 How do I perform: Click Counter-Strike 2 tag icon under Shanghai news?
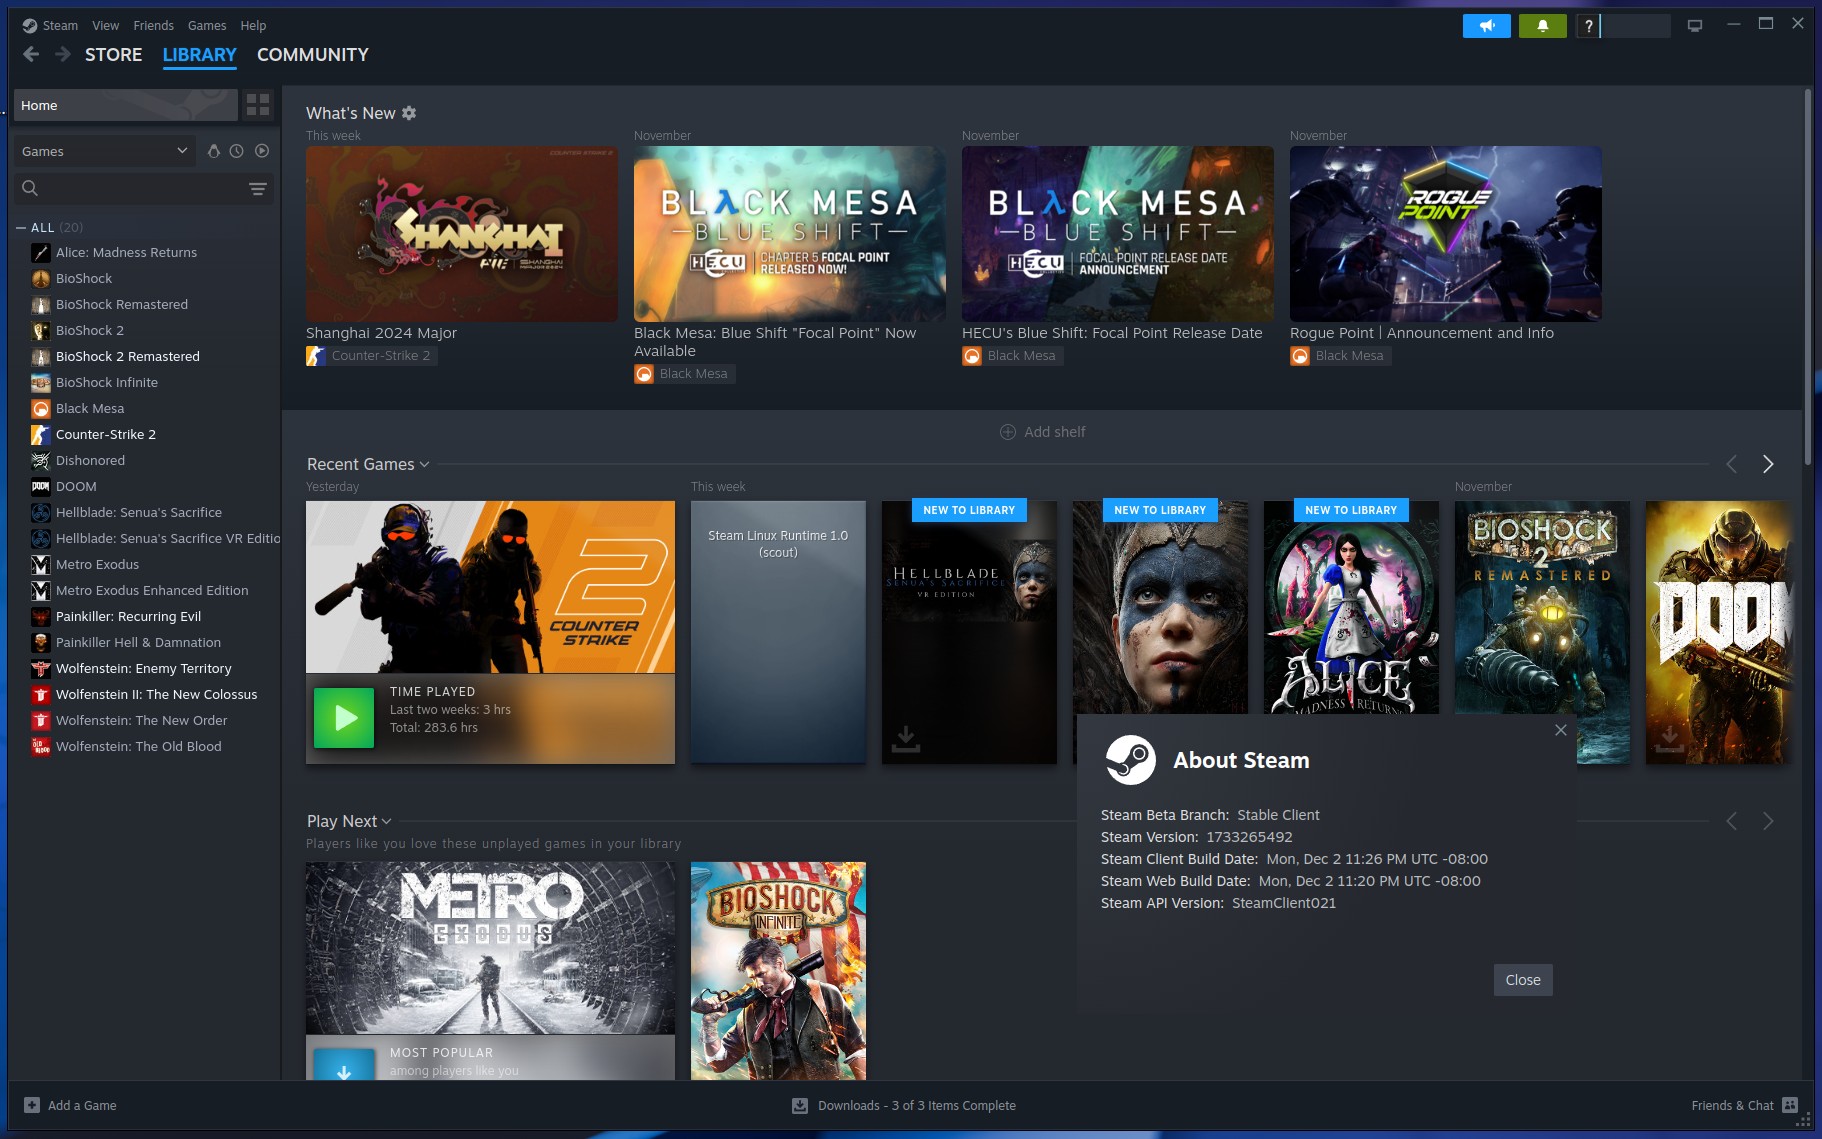click(x=316, y=355)
